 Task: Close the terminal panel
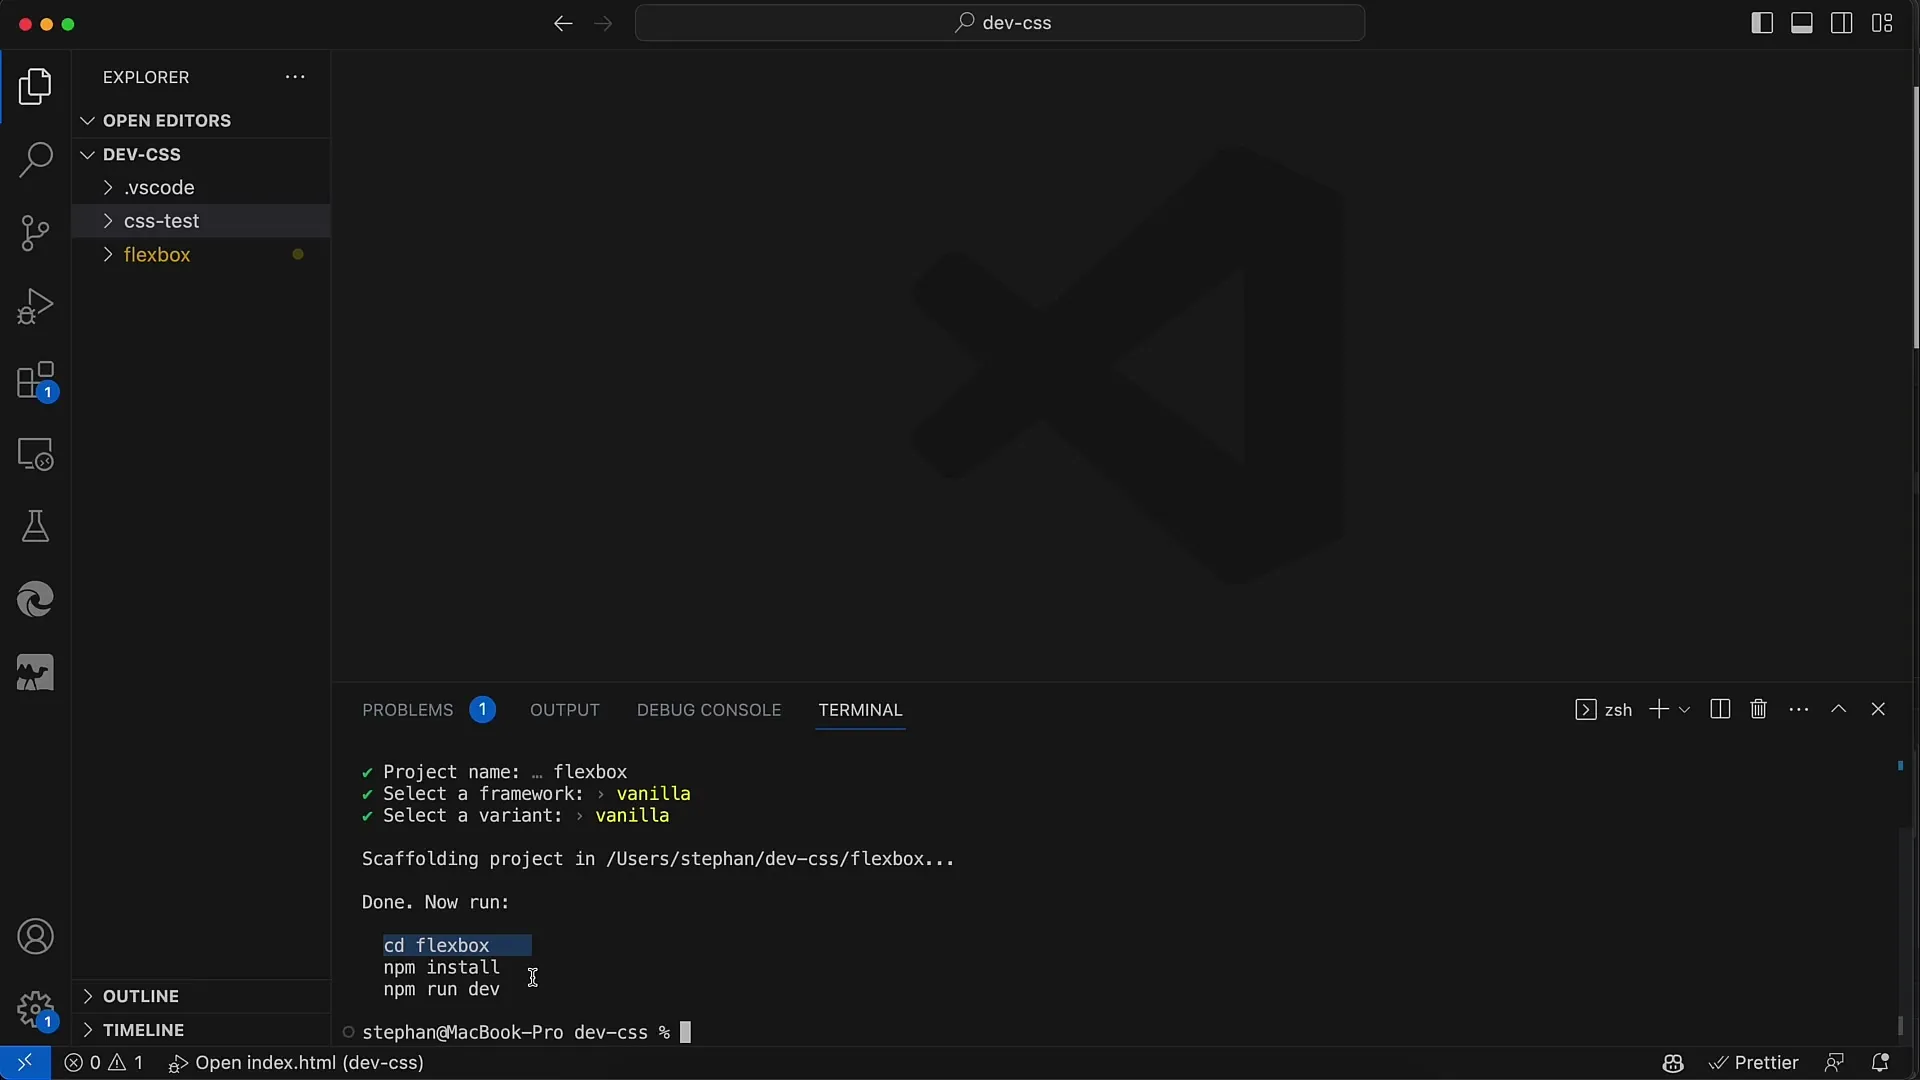(x=1878, y=709)
